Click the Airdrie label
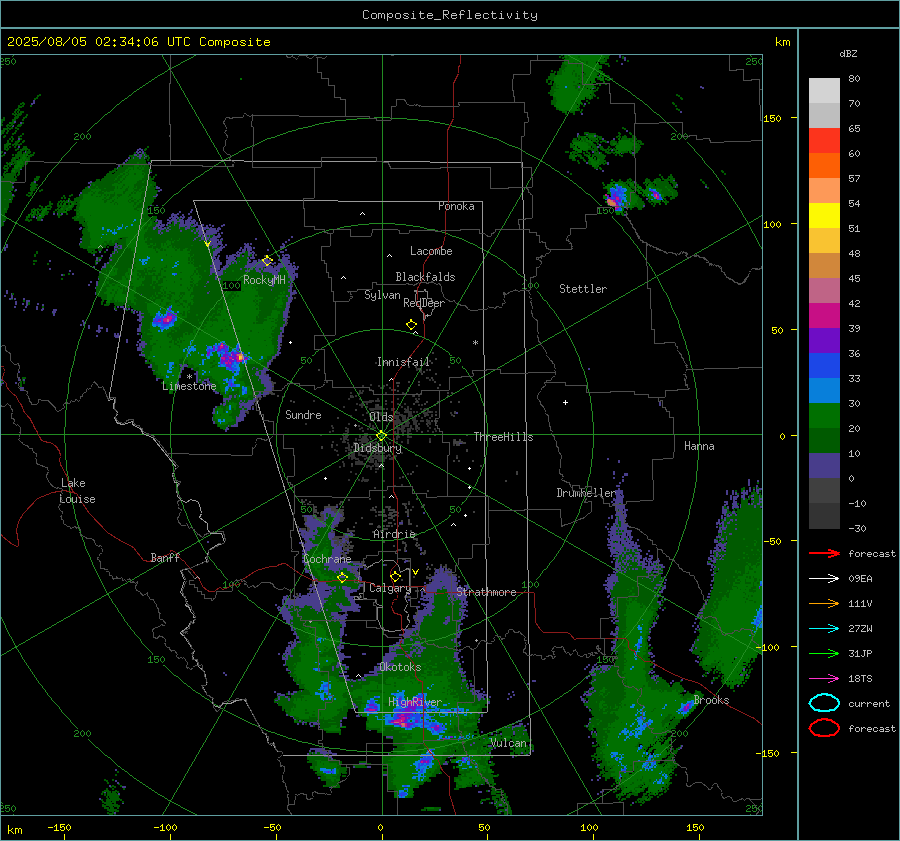This screenshot has height=841, width=900. tap(394, 534)
